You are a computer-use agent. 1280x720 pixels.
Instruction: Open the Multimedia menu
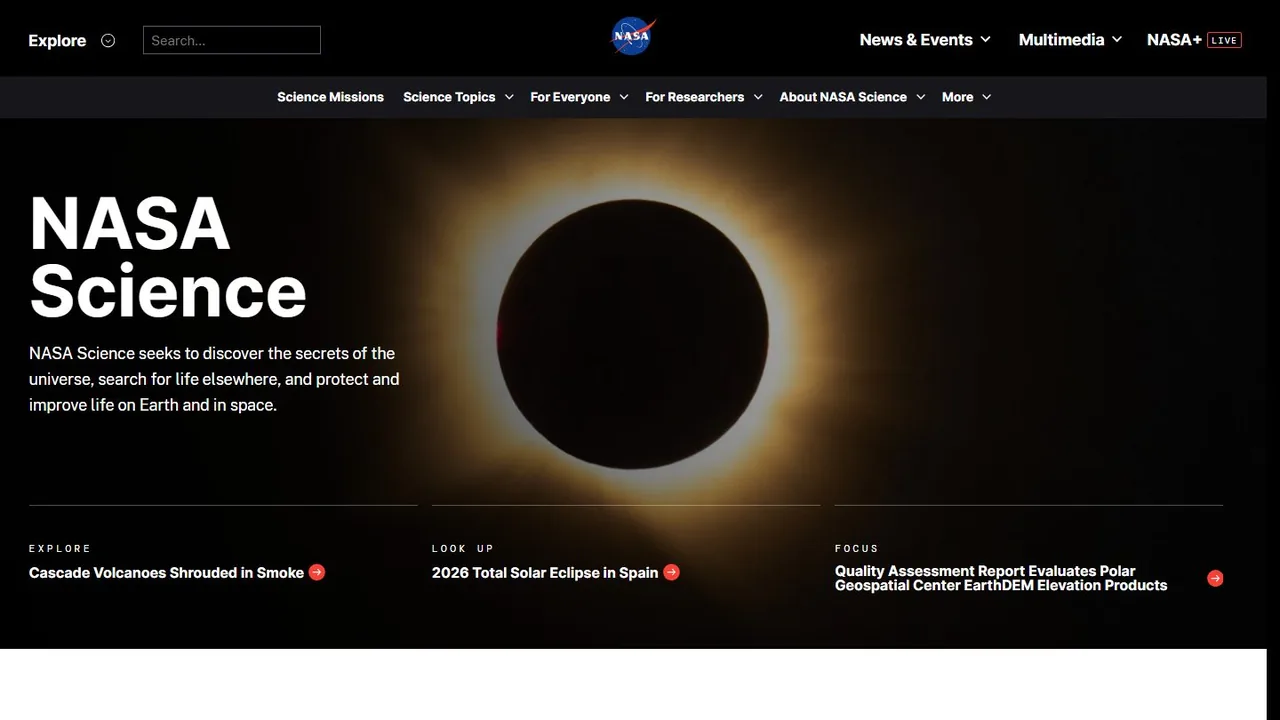pyautogui.click(x=1061, y=40)
